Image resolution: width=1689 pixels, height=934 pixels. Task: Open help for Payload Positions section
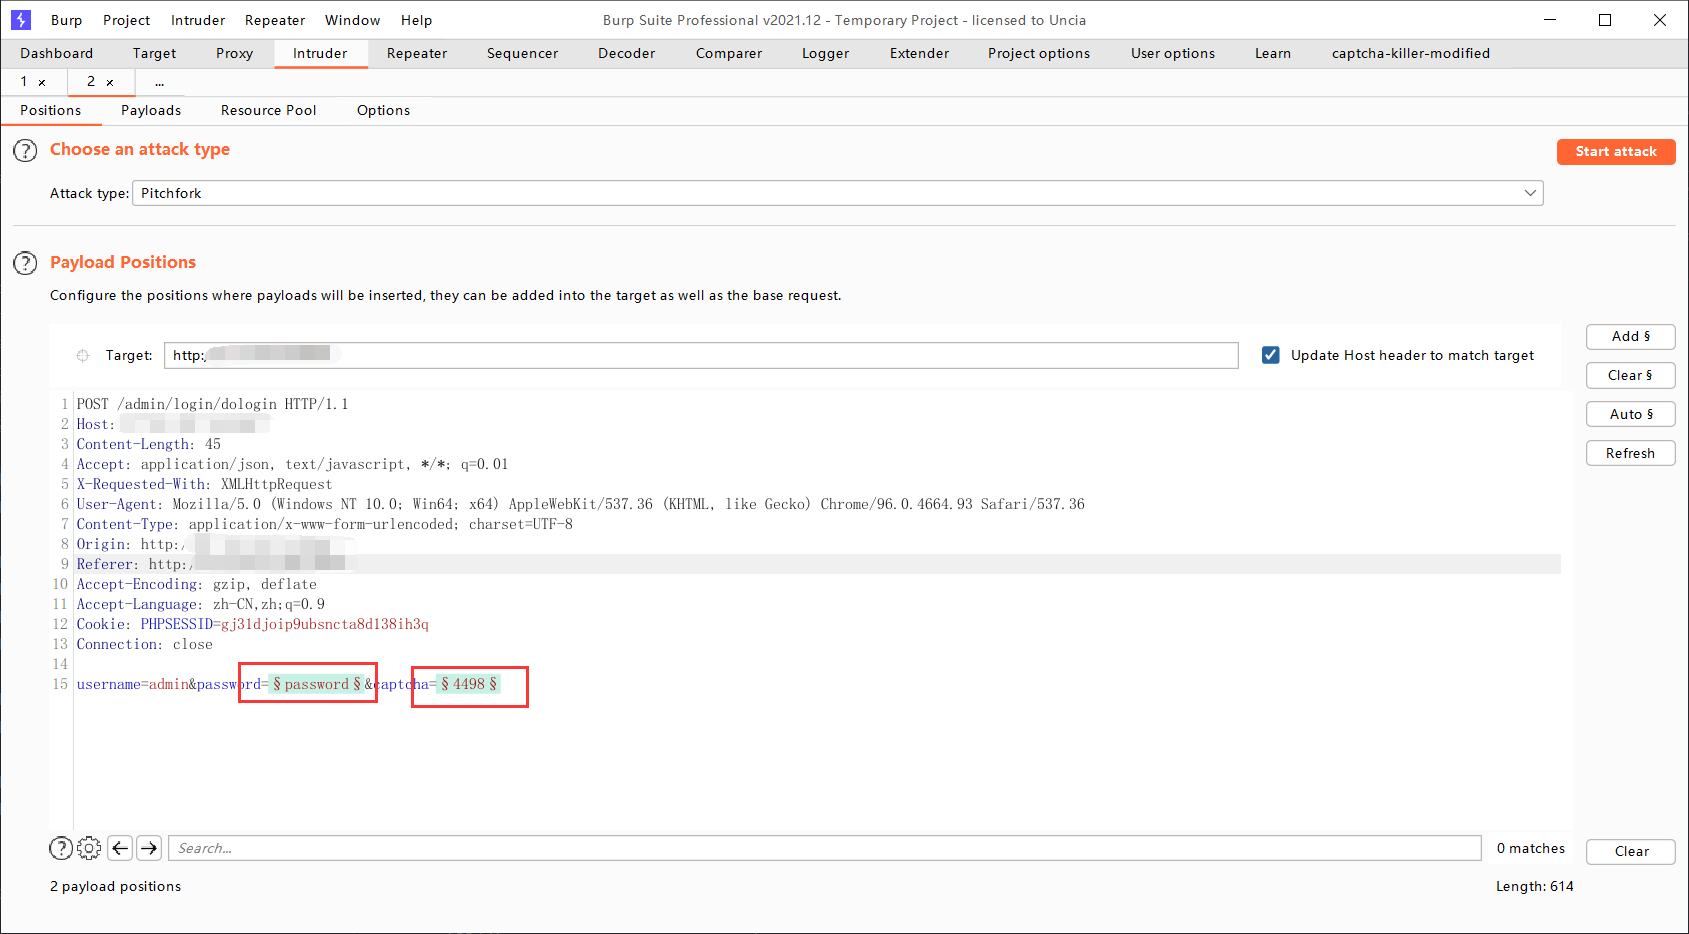coord(25,263)
